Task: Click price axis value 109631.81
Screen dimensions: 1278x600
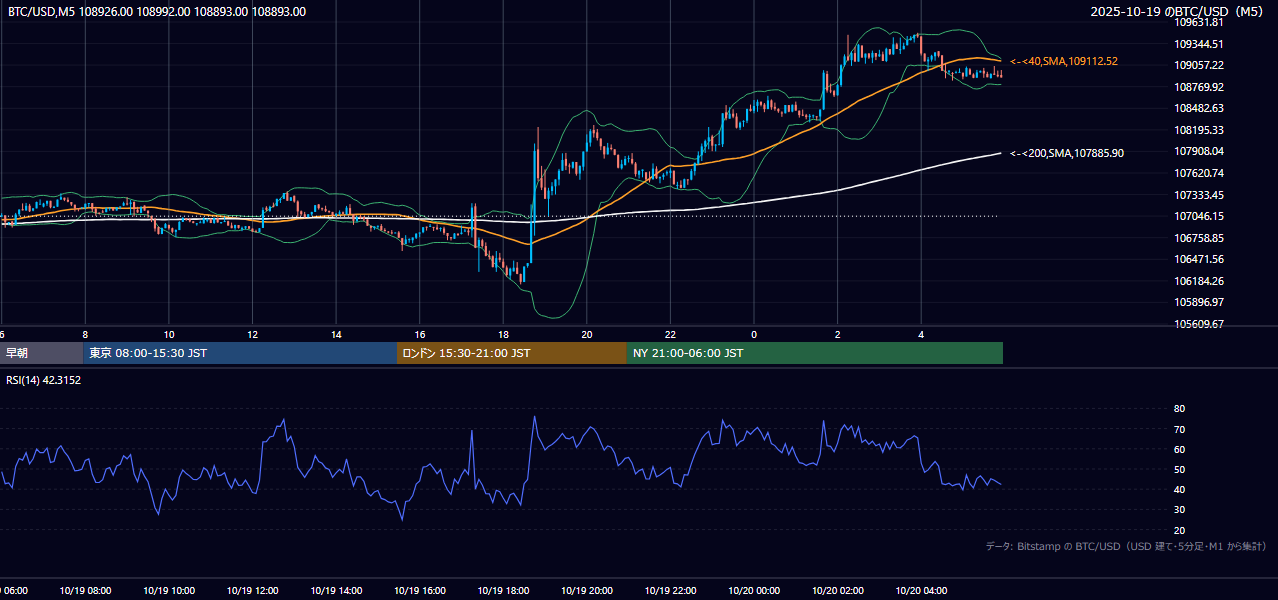Action: [x=1199, y=22]
